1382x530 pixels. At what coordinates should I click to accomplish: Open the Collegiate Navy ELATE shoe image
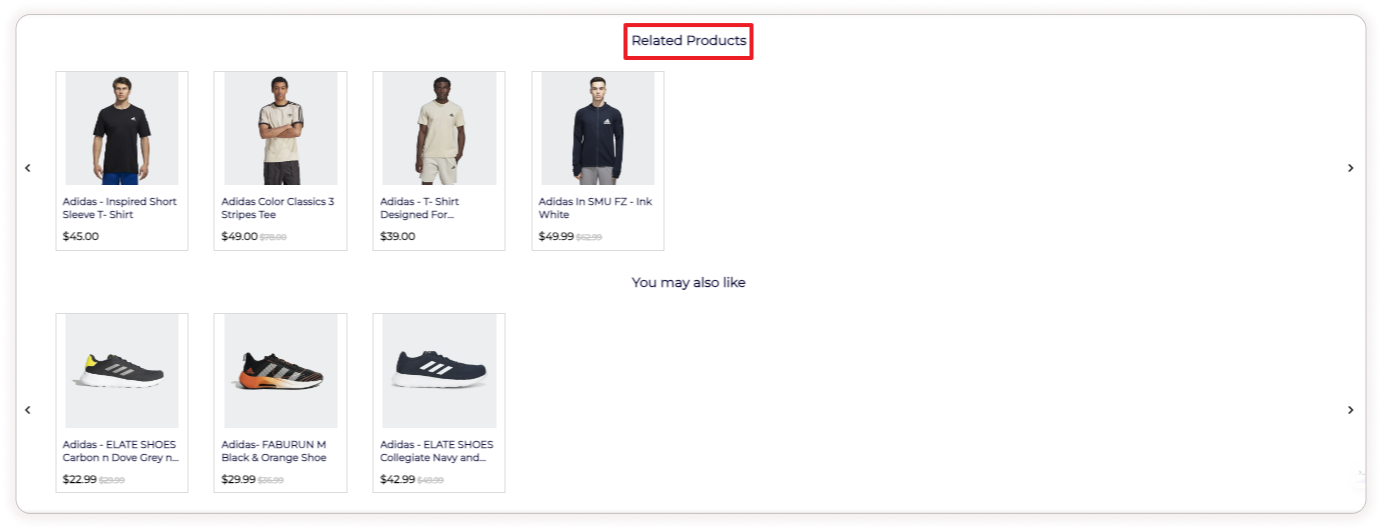coord(439,370)
